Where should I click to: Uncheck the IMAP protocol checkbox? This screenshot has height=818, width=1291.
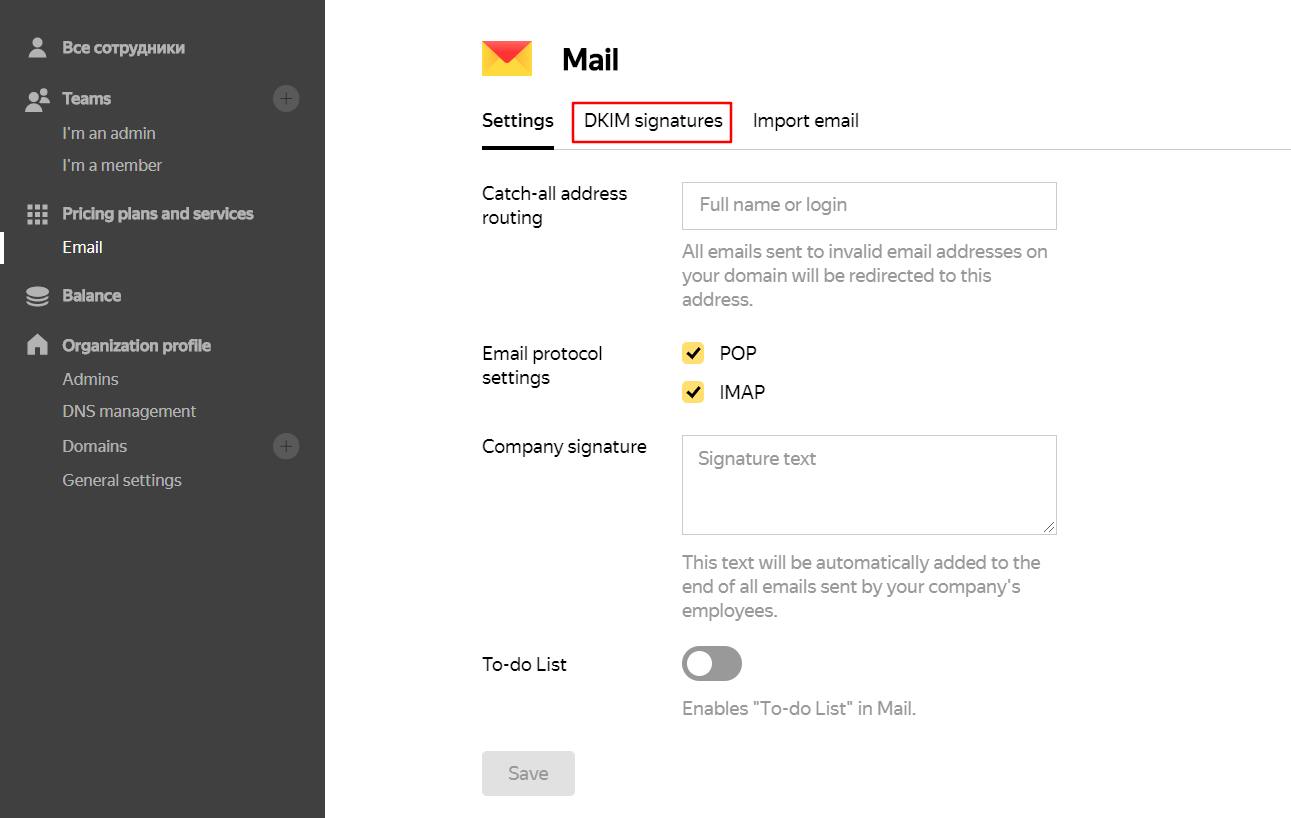[693, 392]
